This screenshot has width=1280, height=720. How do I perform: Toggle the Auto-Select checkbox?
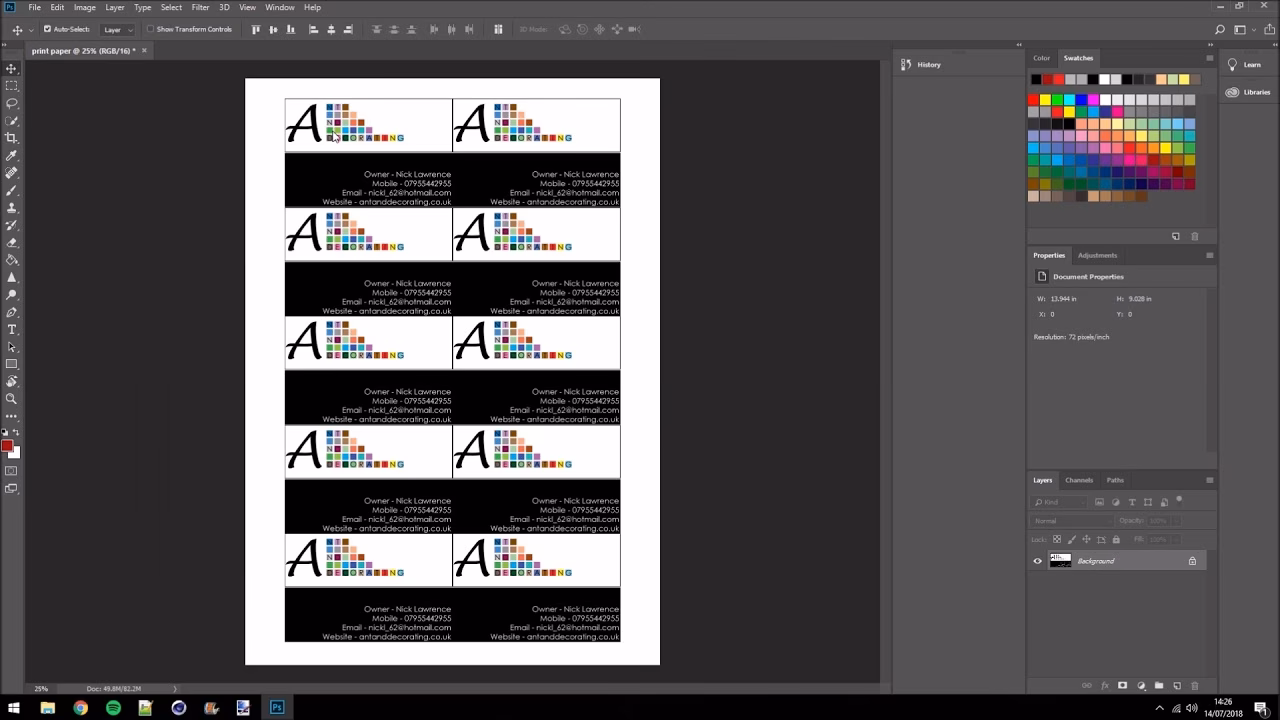pyautogui.click(x=46, y=29)
